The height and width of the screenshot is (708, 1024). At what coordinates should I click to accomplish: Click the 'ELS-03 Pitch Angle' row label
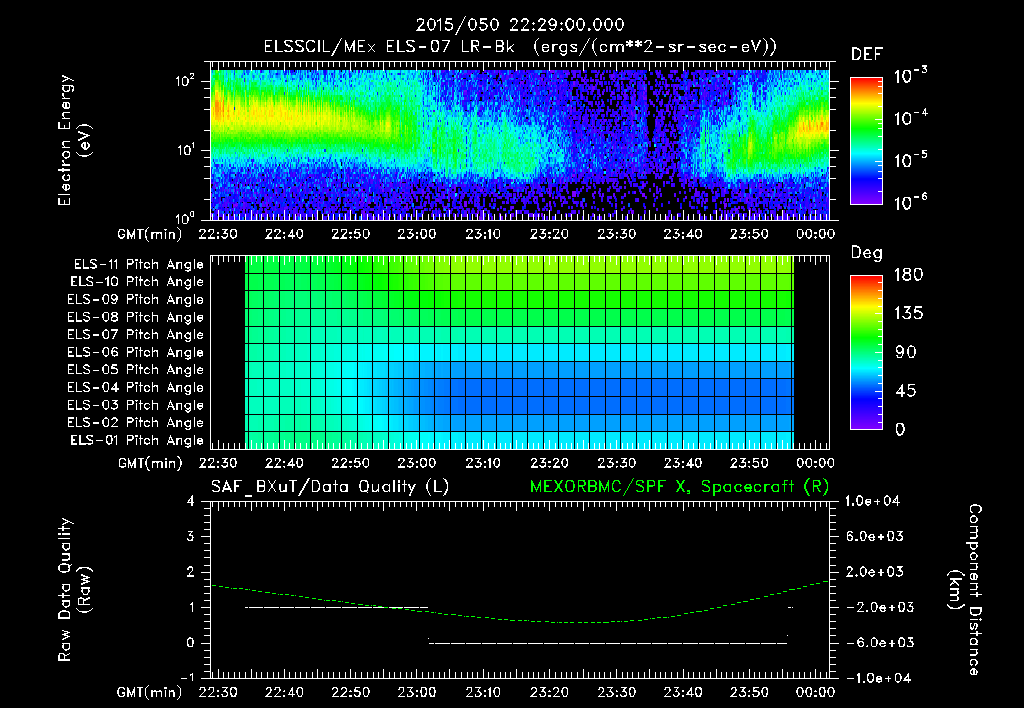pos(135,405)
